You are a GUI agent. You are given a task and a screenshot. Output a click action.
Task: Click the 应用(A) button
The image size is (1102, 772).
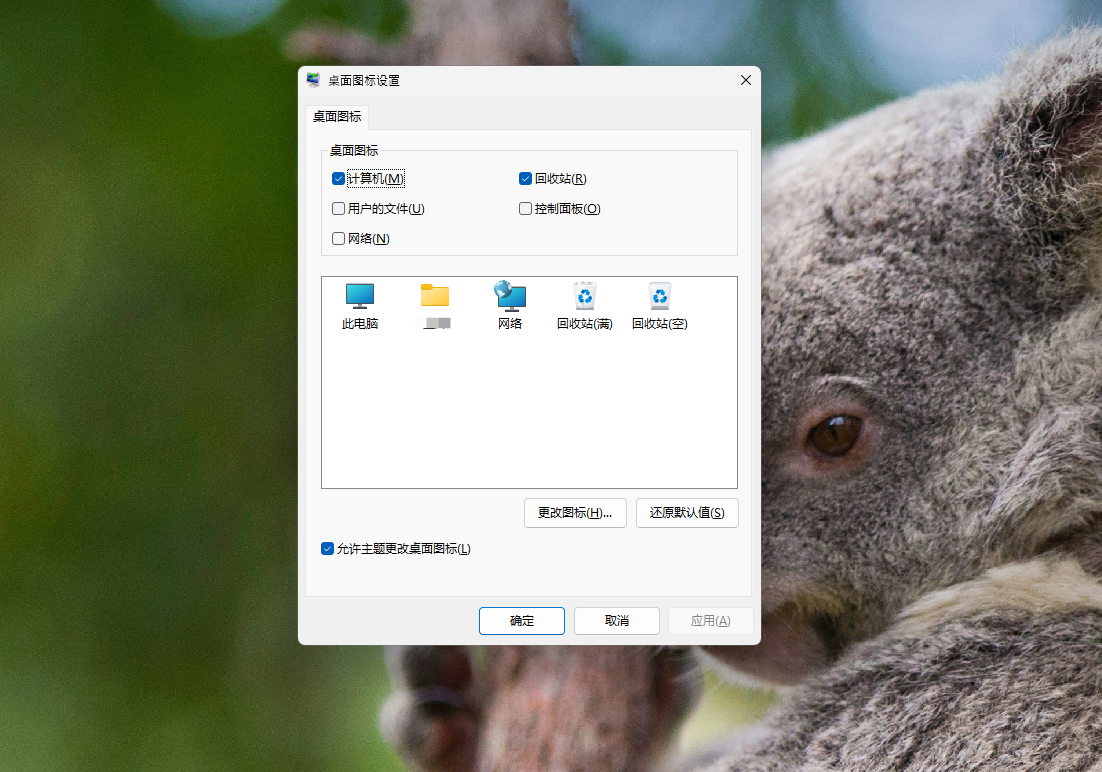(x=710, y=621)
